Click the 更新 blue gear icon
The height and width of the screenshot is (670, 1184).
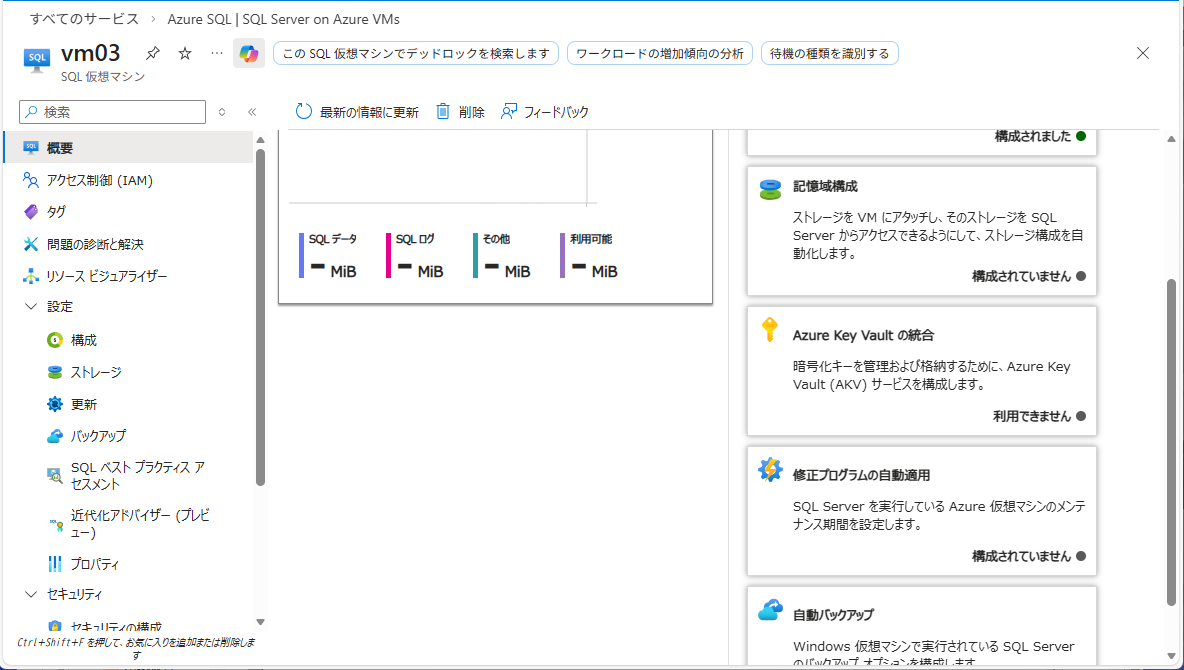pos(54,404)
